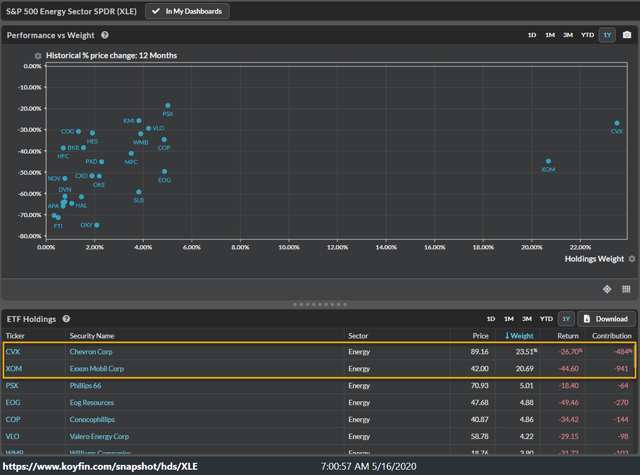
Task: Sort holdings by Ticker column header
Action: pos(15,336)
